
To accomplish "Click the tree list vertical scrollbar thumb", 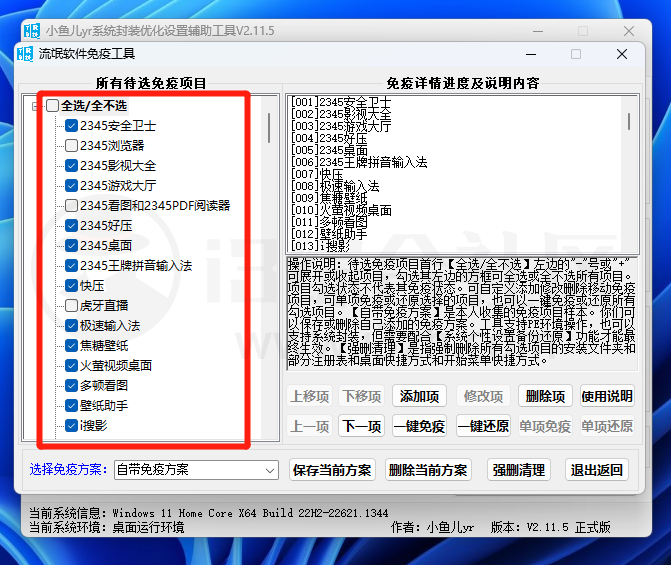I will point(269,128).
